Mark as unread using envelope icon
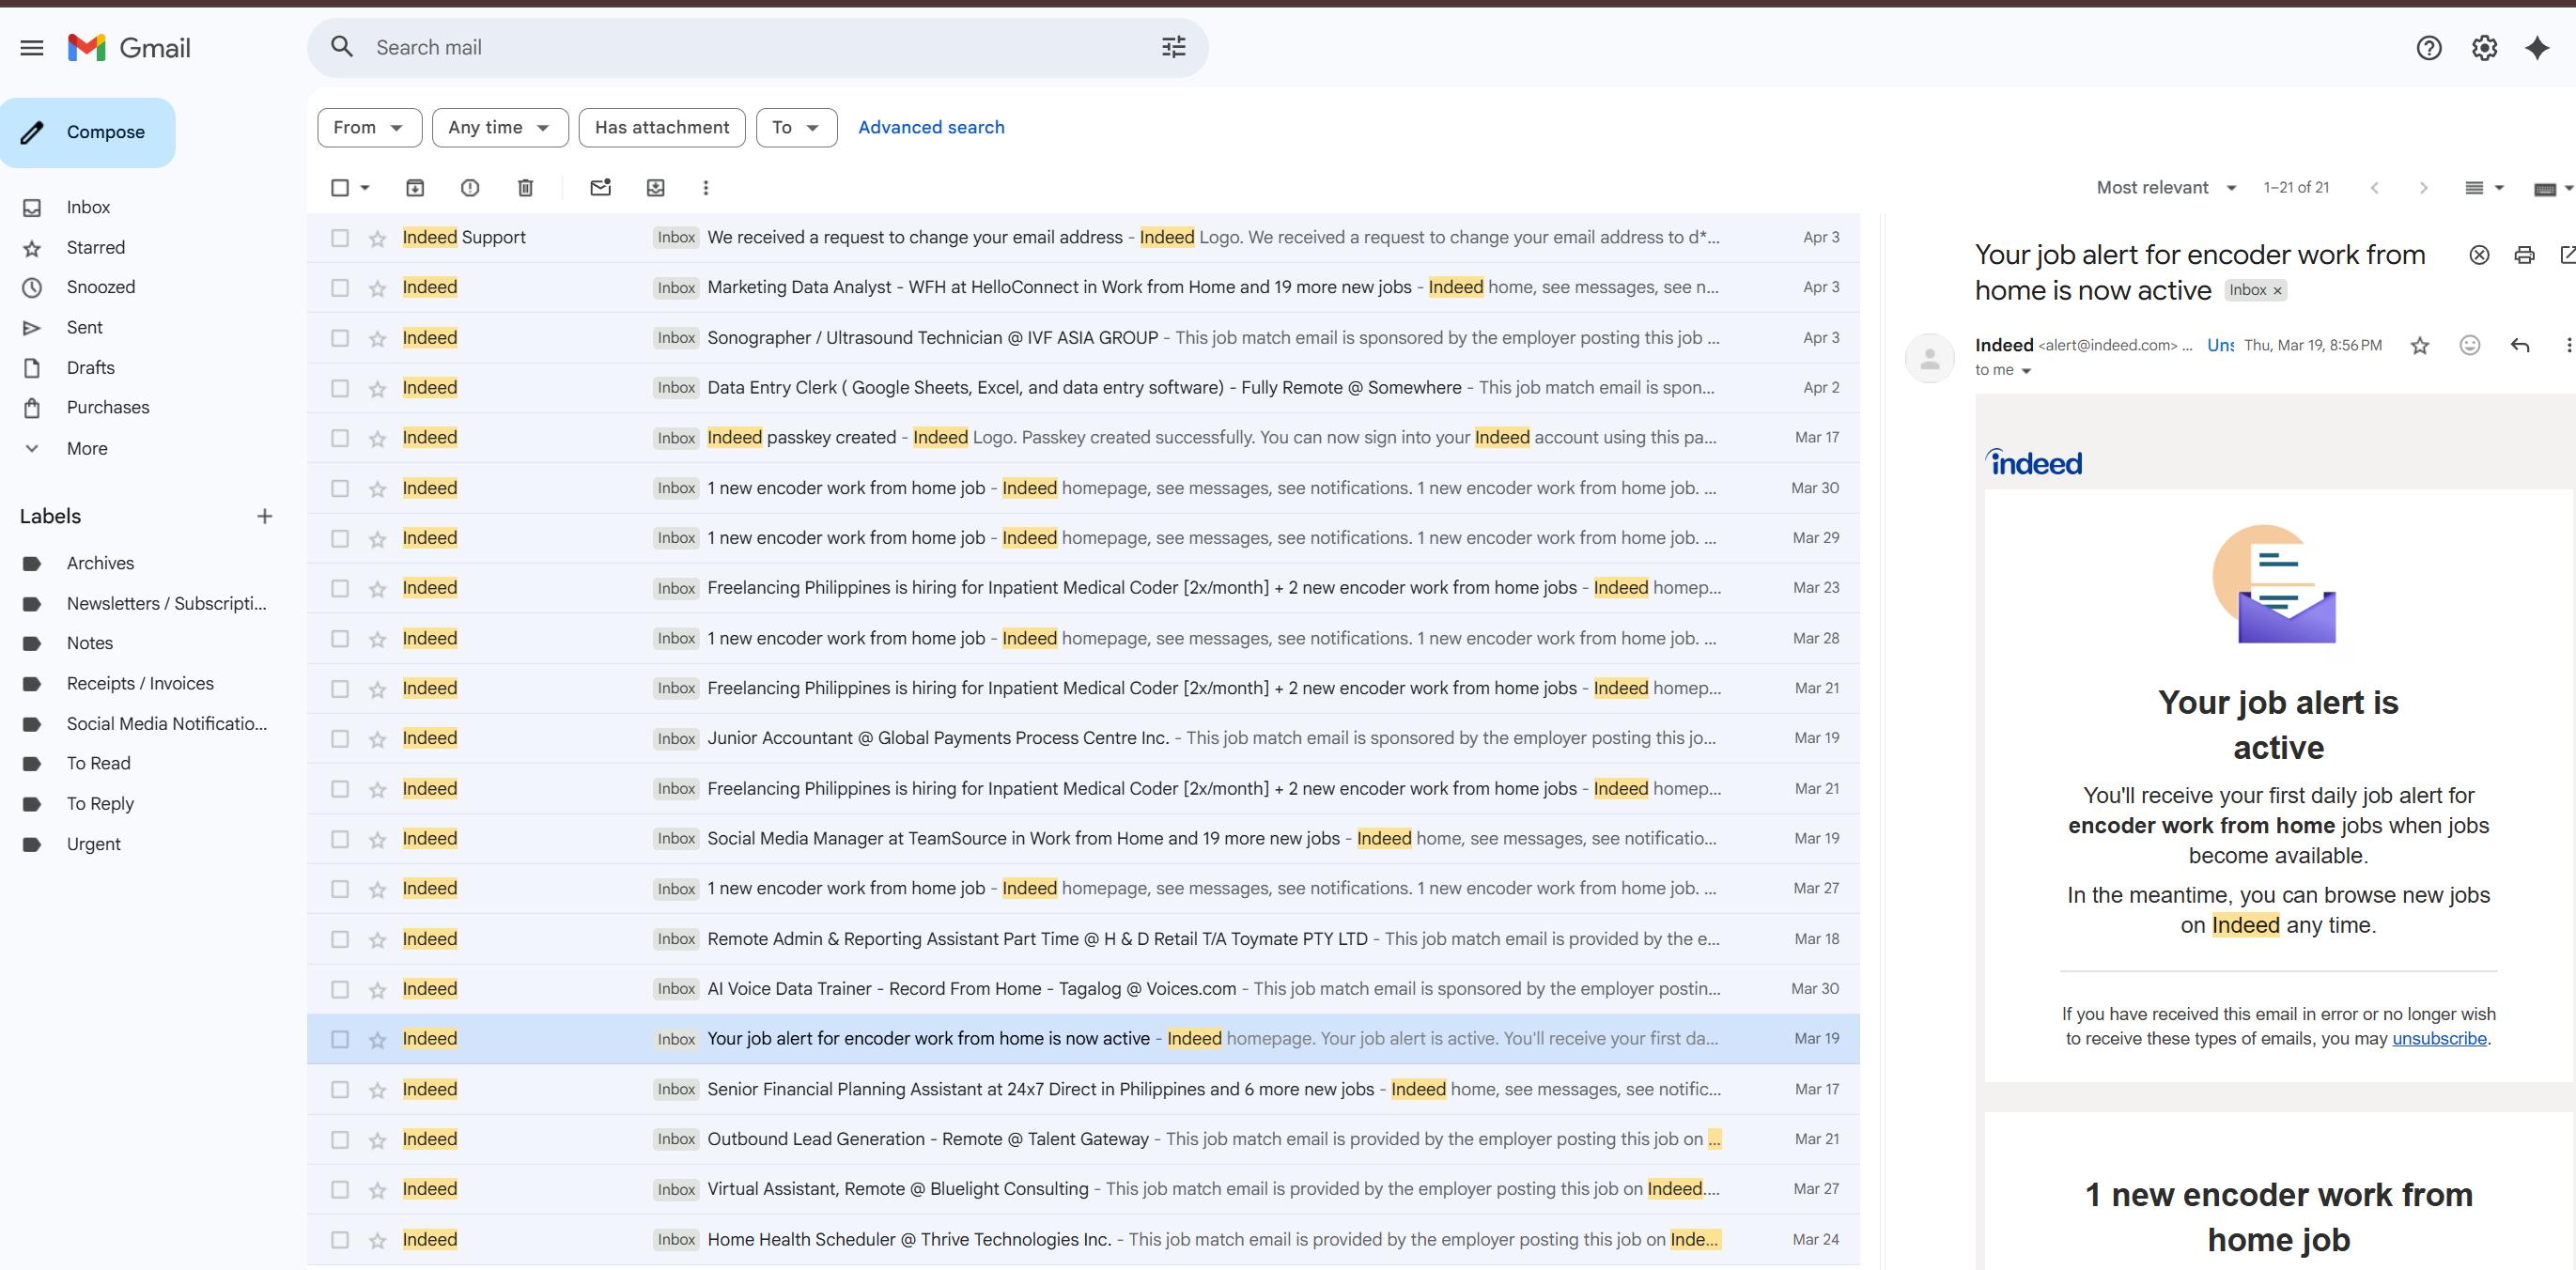Screen dimensions: 2576x1270 click(x=600, y=188)
